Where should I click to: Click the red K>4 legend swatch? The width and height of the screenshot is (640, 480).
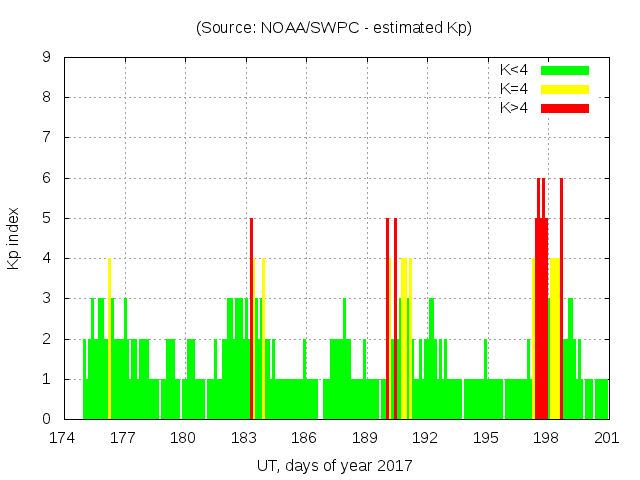pyautogui.click(x=565, y=108)
